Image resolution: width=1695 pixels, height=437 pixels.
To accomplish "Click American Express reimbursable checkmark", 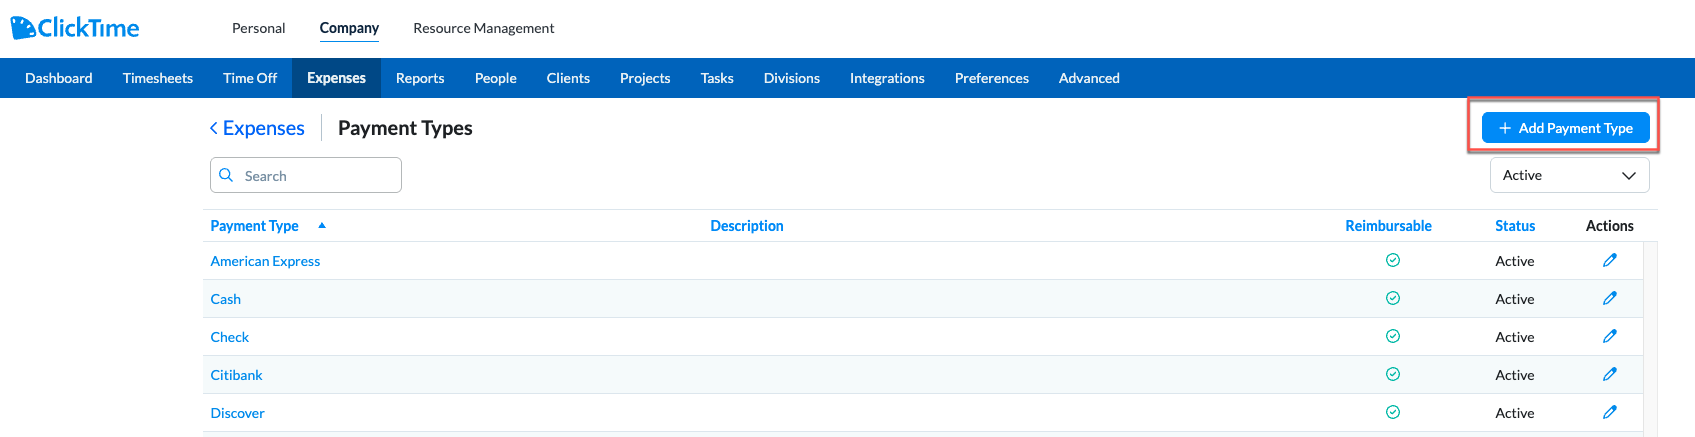I will [x=1392, y=260].
